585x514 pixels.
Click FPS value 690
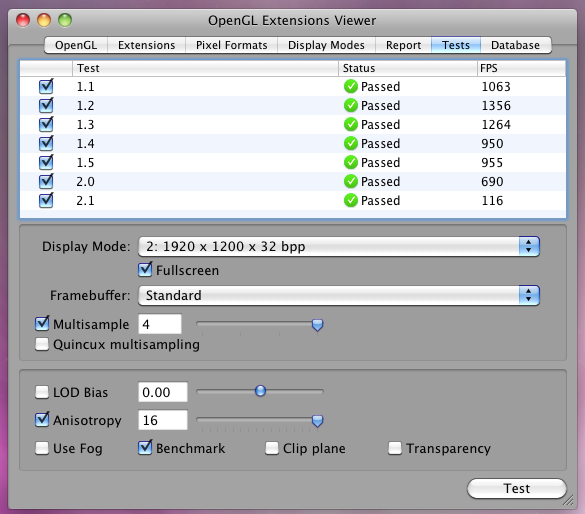click(492, 182)
